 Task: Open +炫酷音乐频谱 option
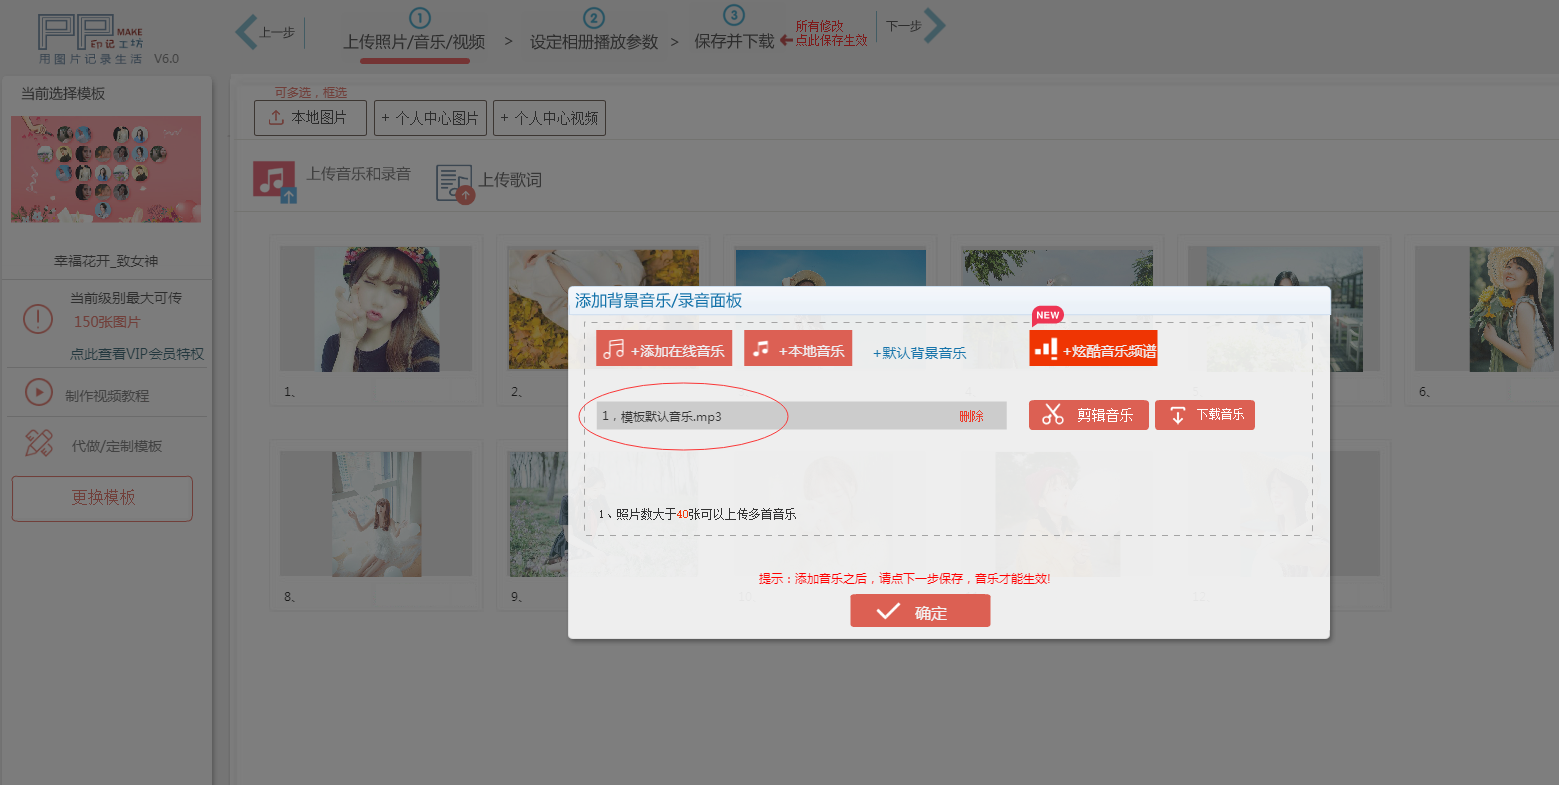1093,348
